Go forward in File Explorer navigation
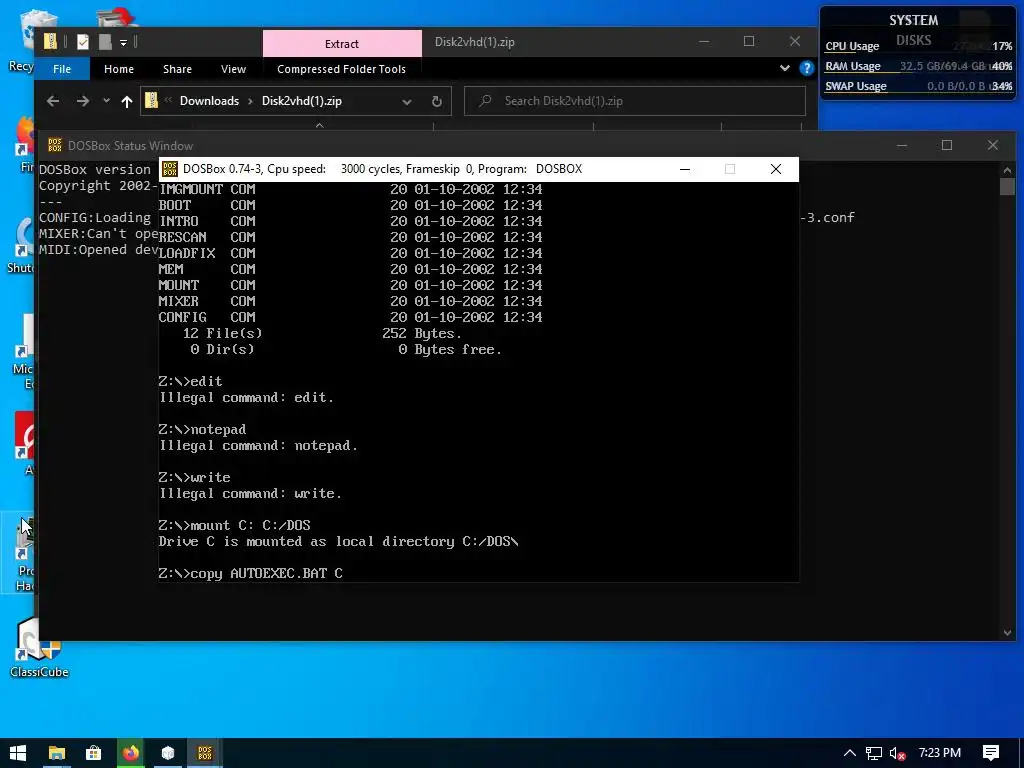This screenshot has height=768, width=1024. coord(82,101)
